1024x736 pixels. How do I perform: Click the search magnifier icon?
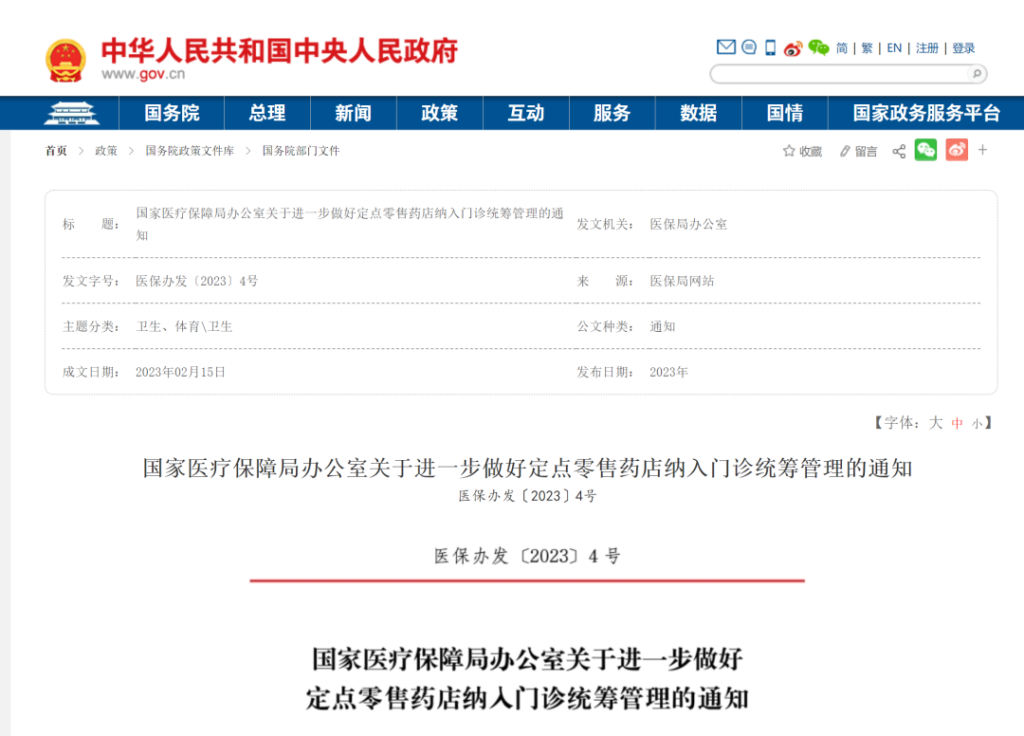(976, 74)
